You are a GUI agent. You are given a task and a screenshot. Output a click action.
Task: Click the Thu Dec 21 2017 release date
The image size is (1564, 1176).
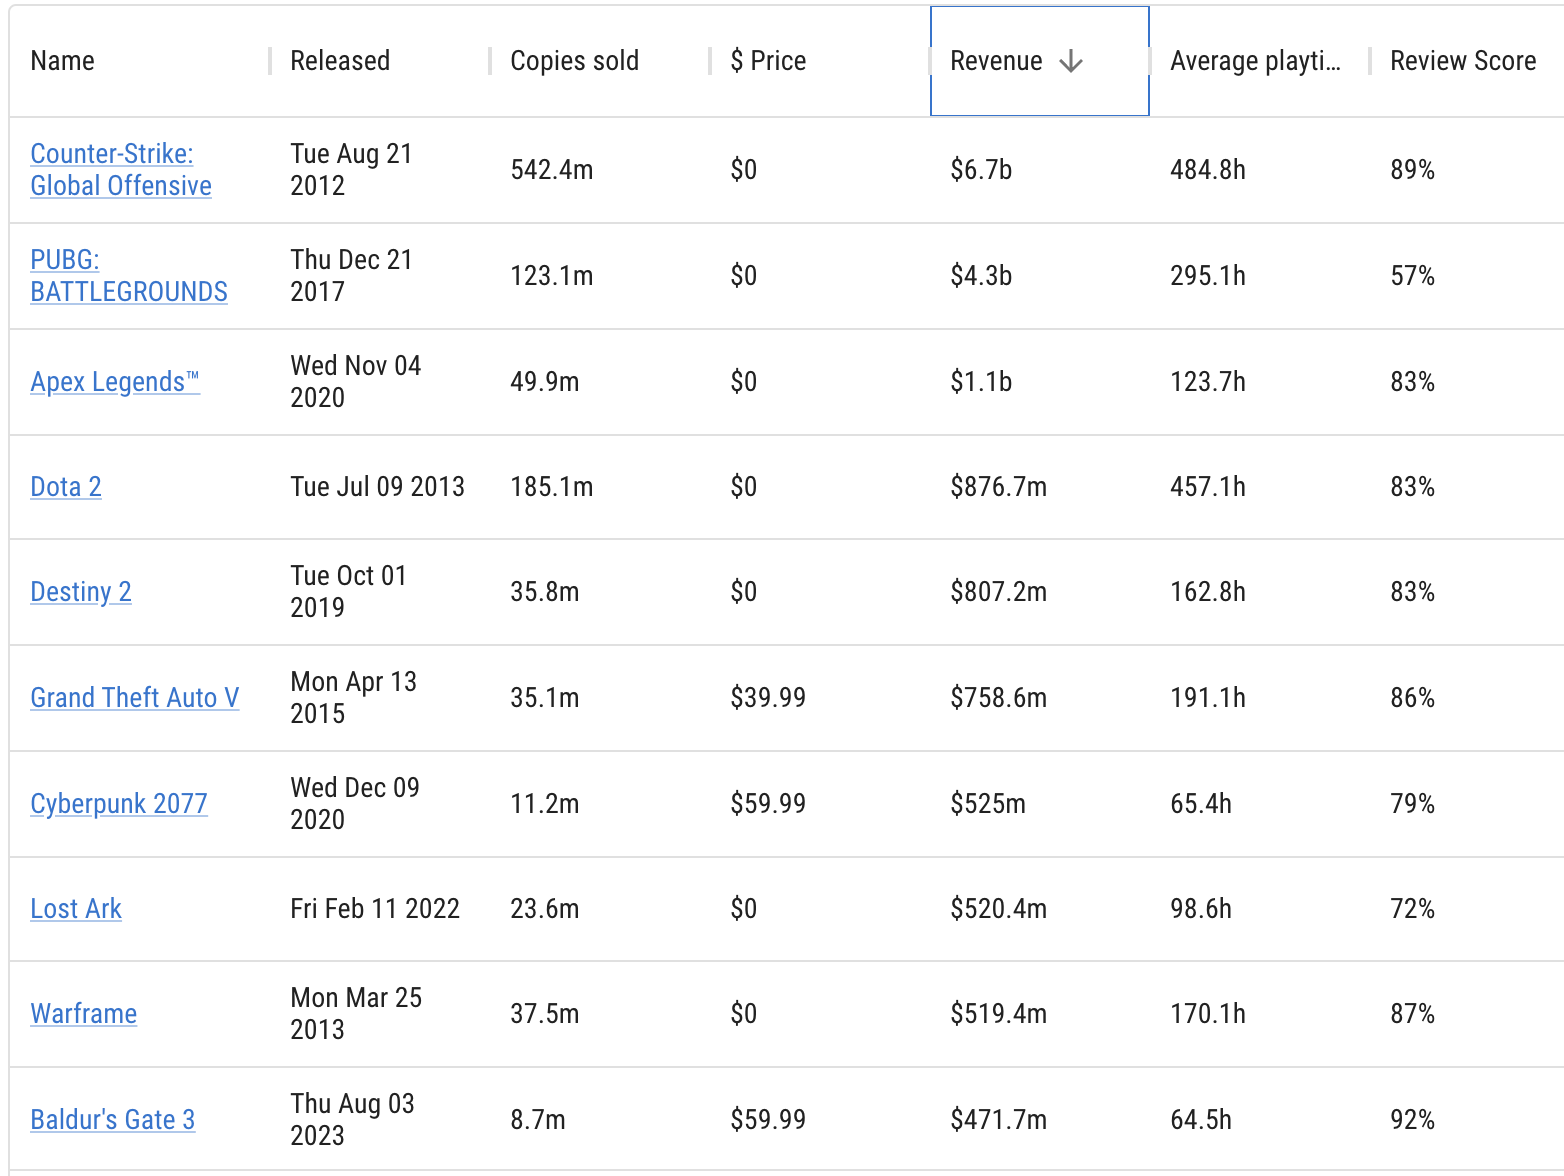351,276
